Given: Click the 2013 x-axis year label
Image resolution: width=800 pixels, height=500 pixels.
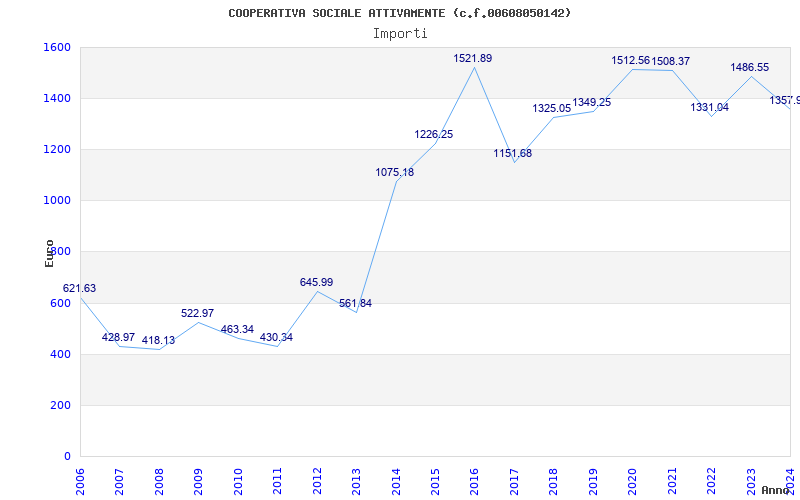Looking at the screenshot, I should click(x=356, y=482).
